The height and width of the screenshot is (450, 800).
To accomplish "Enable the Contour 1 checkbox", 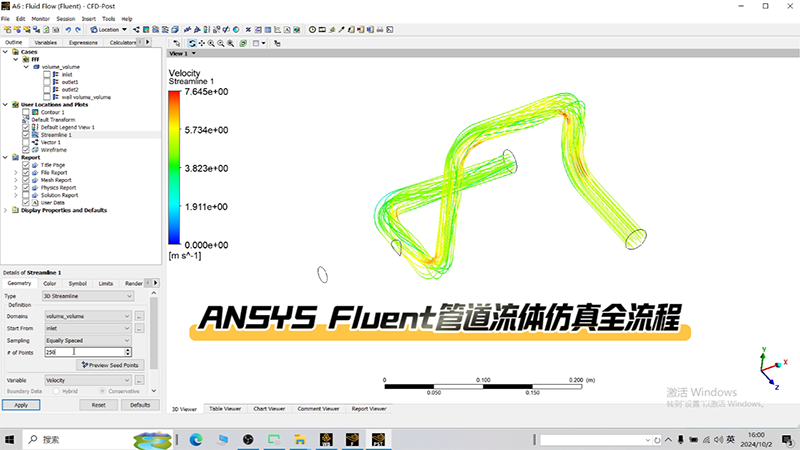I will [26, 112].
